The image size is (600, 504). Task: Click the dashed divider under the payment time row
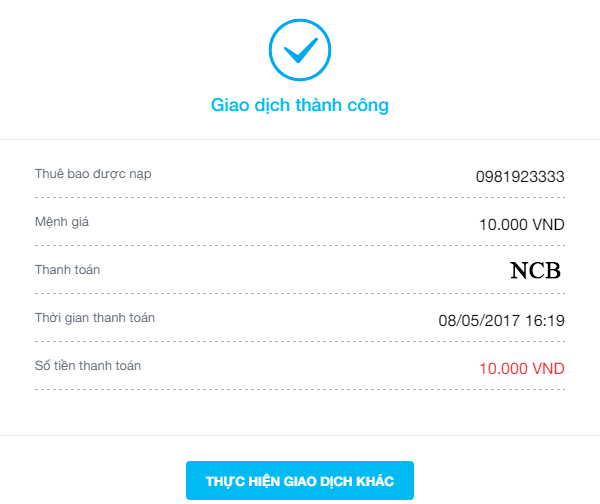tap(300, 341)
